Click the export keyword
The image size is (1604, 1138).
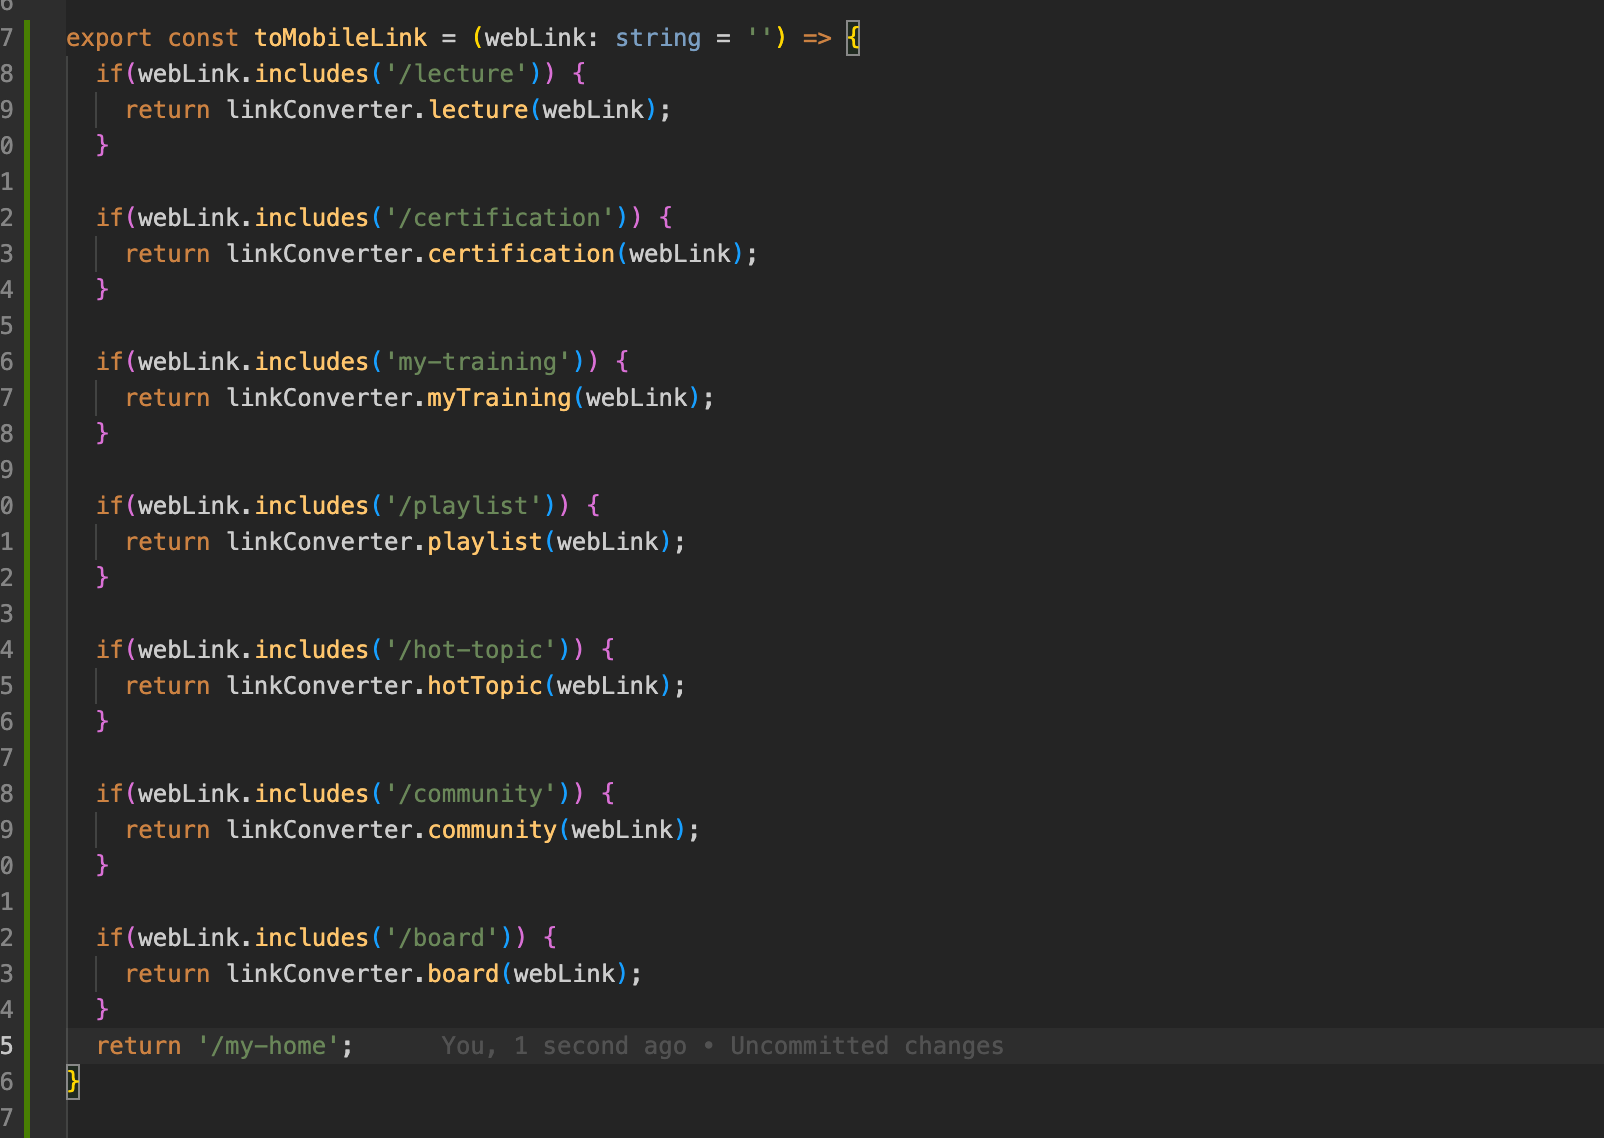(x=109, y=37)
